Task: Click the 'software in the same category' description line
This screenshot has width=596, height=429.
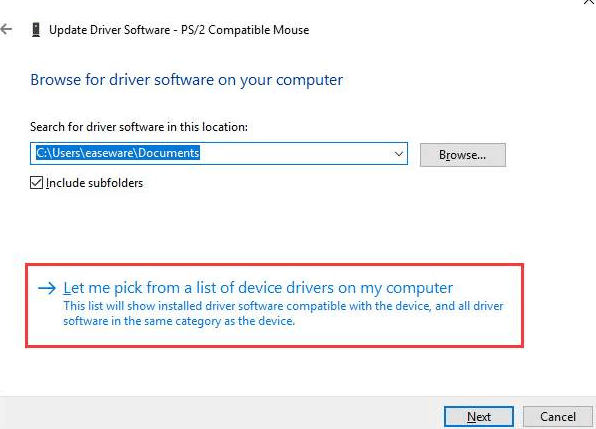Action: point(179,321)
